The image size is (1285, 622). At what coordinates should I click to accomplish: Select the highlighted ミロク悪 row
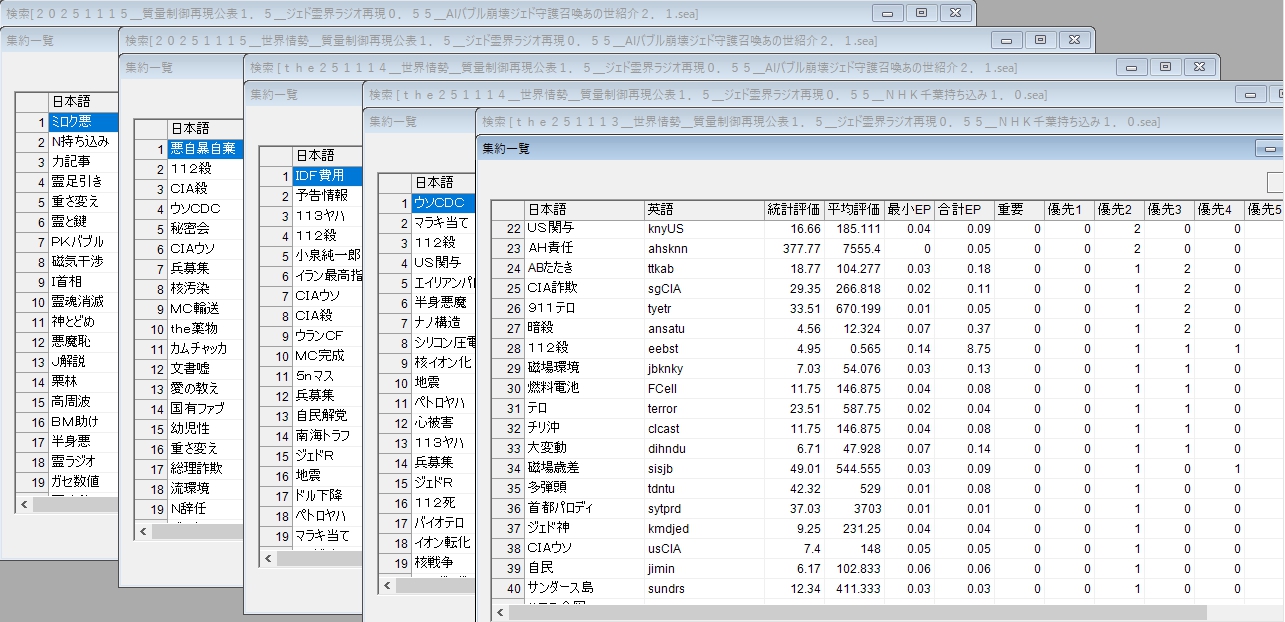pyautogui.click(x=83, y=121)
